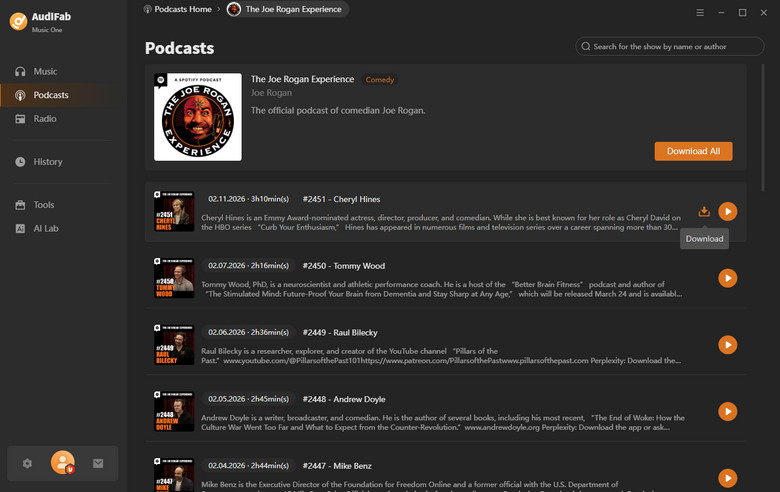Open the #2451 Cheryl Hines thumbnail
This screenshot has width=780, height=492.
point(174,211)
